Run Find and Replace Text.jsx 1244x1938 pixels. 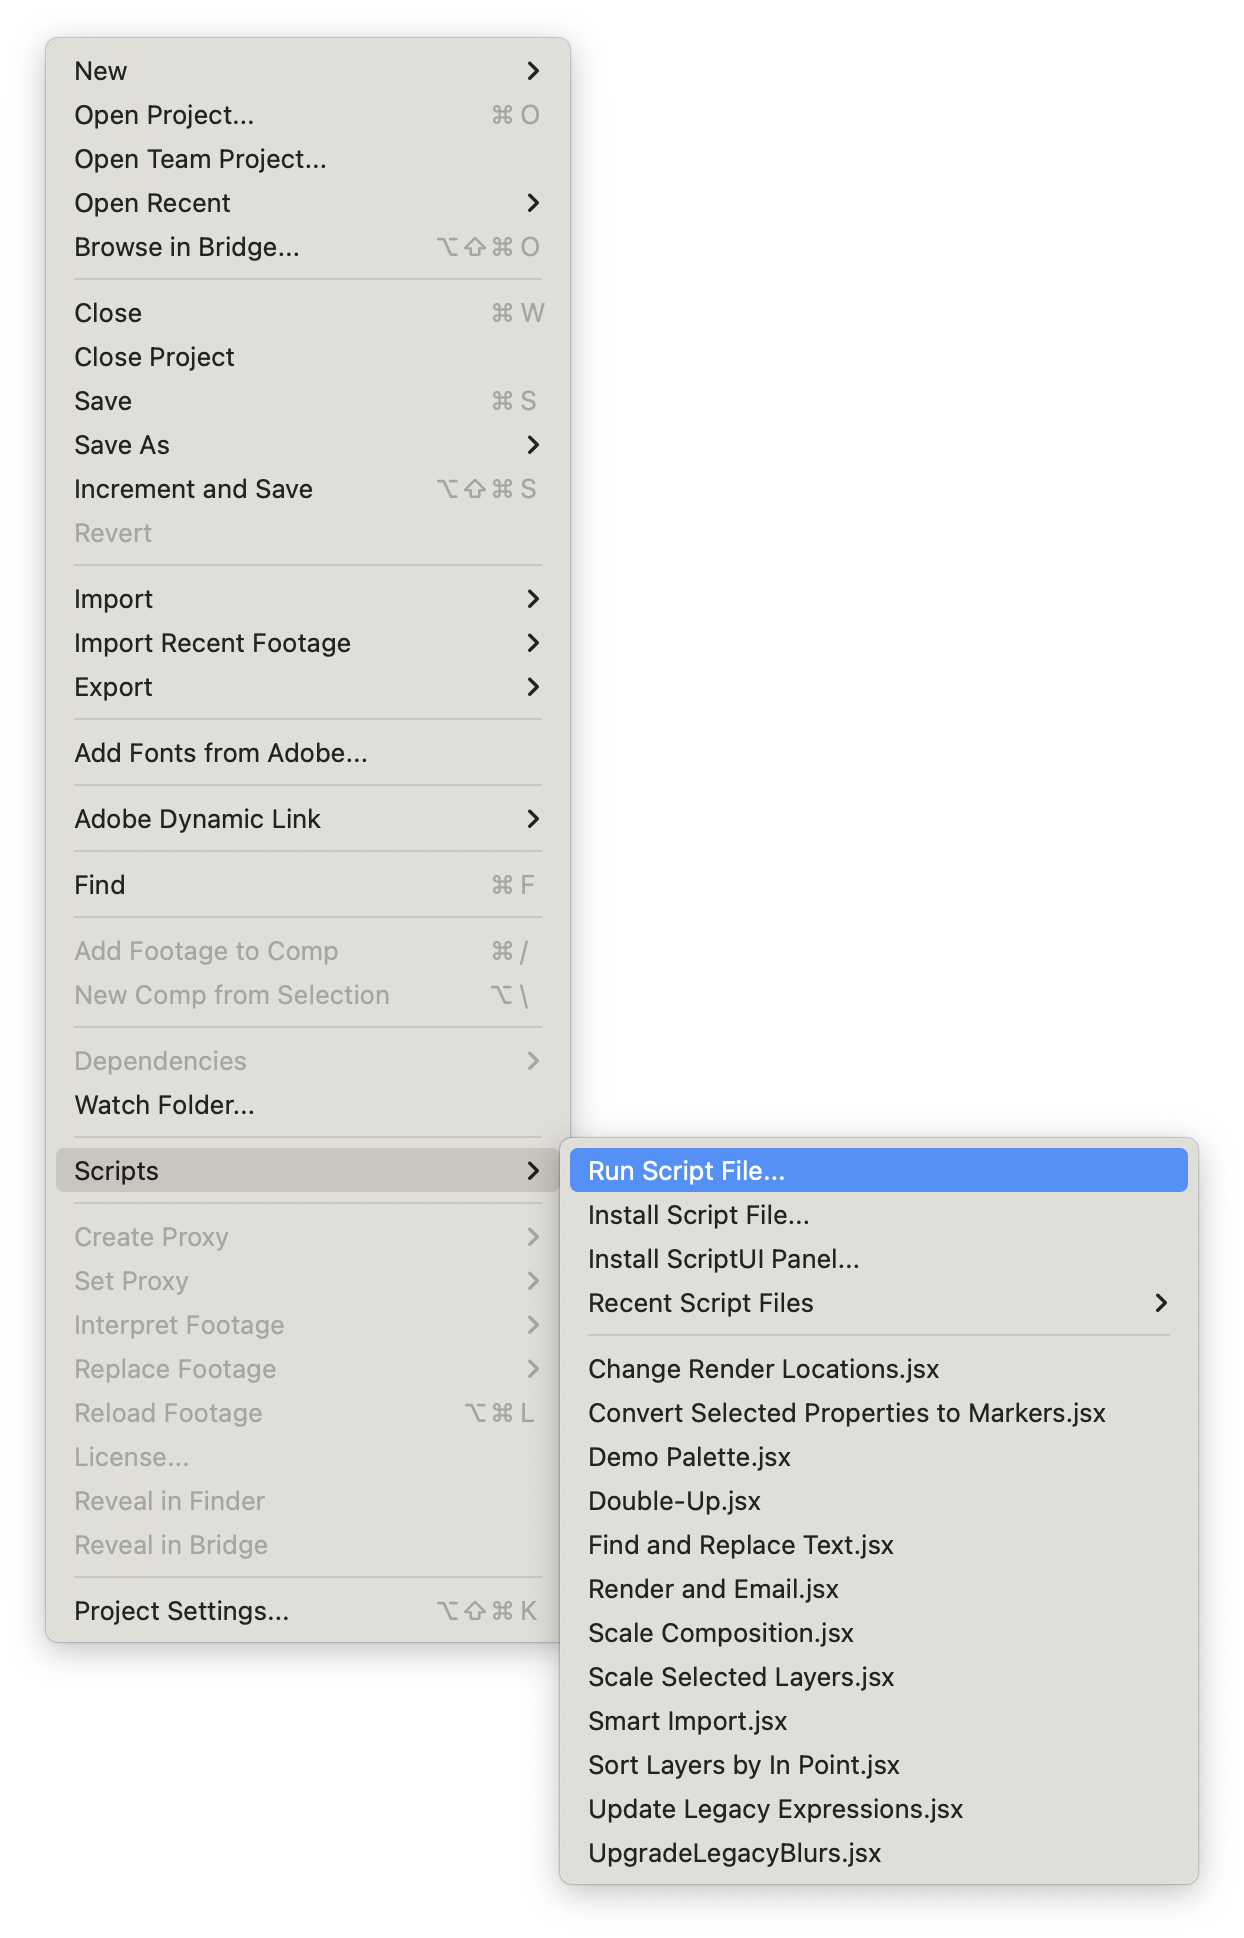879,1545
